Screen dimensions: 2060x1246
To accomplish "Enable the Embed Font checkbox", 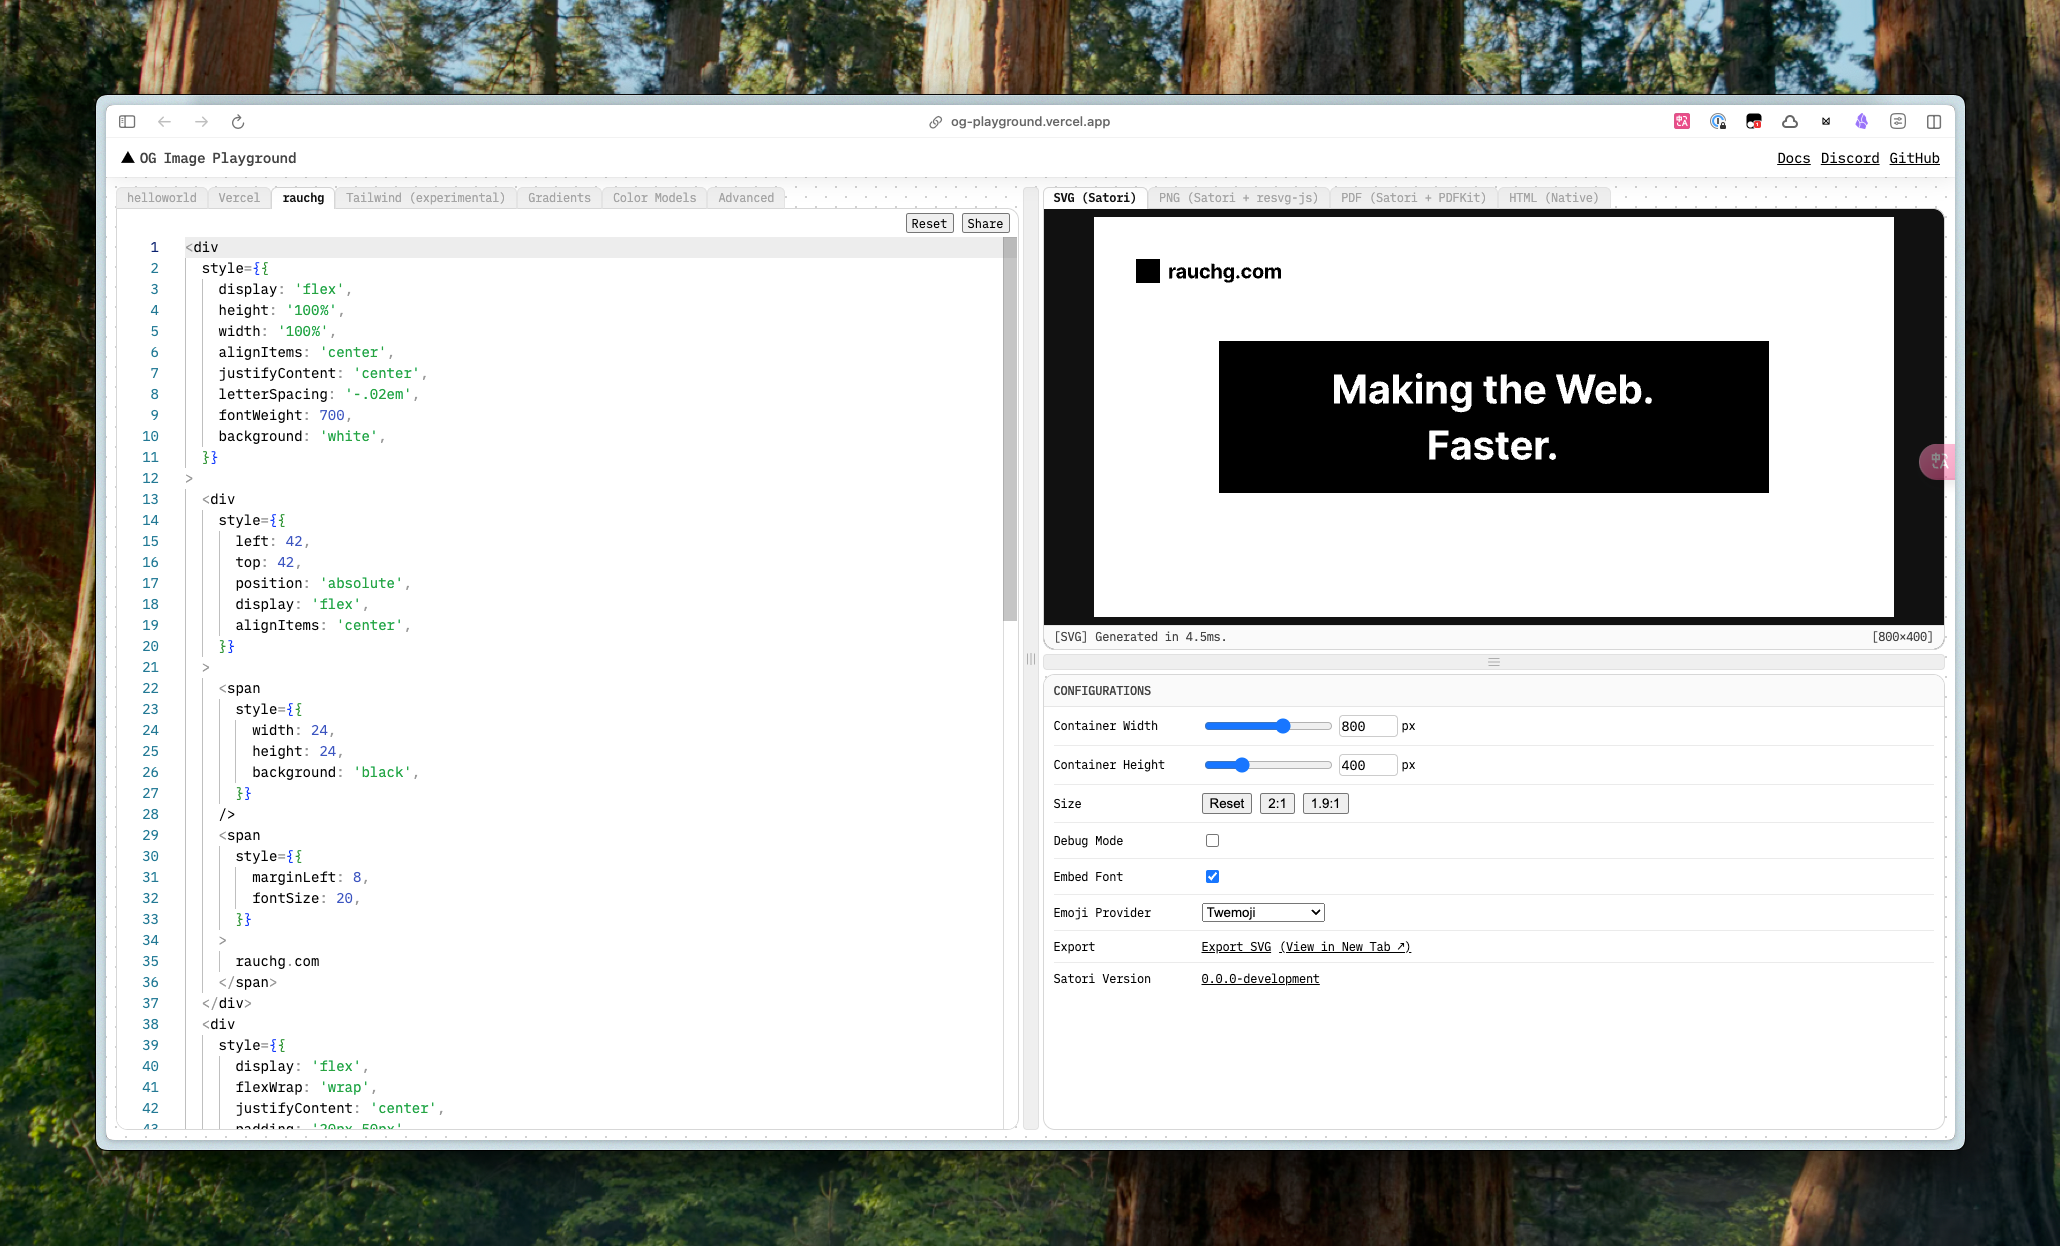I will 1212,877.
